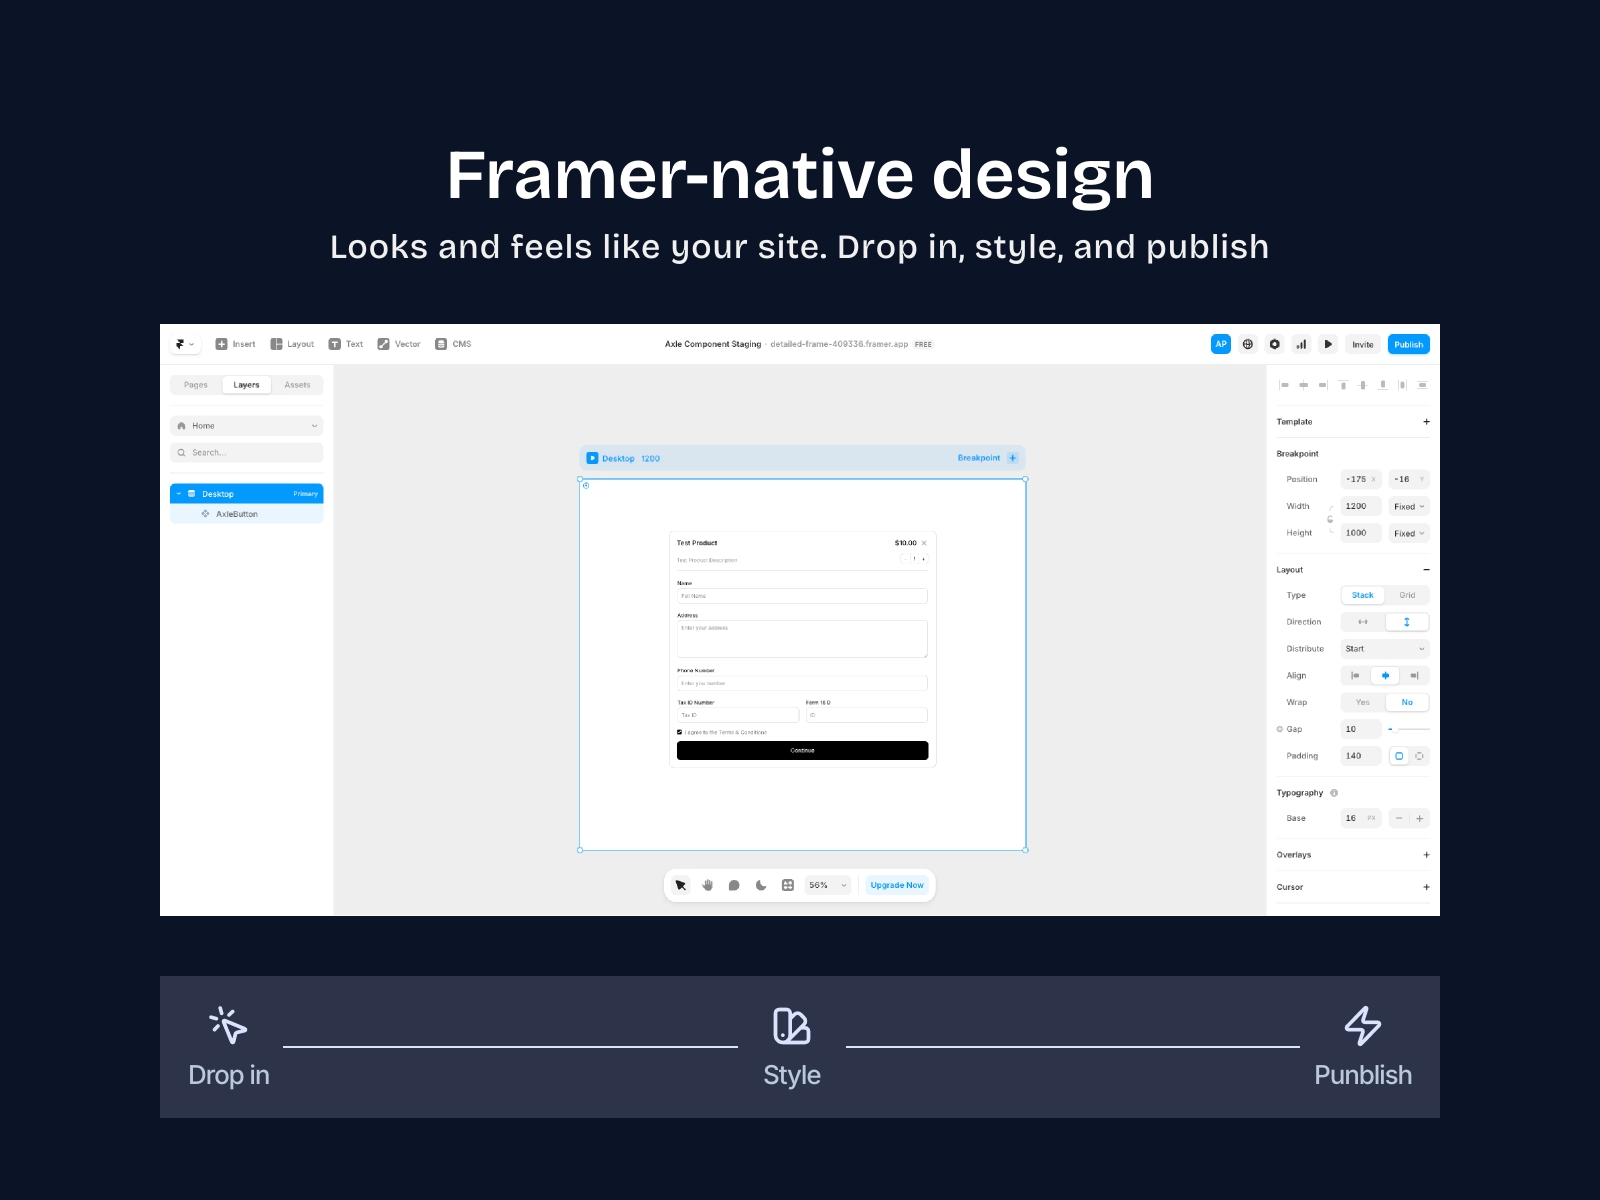Select the Layout tool in the toolbar

[291, 343]
